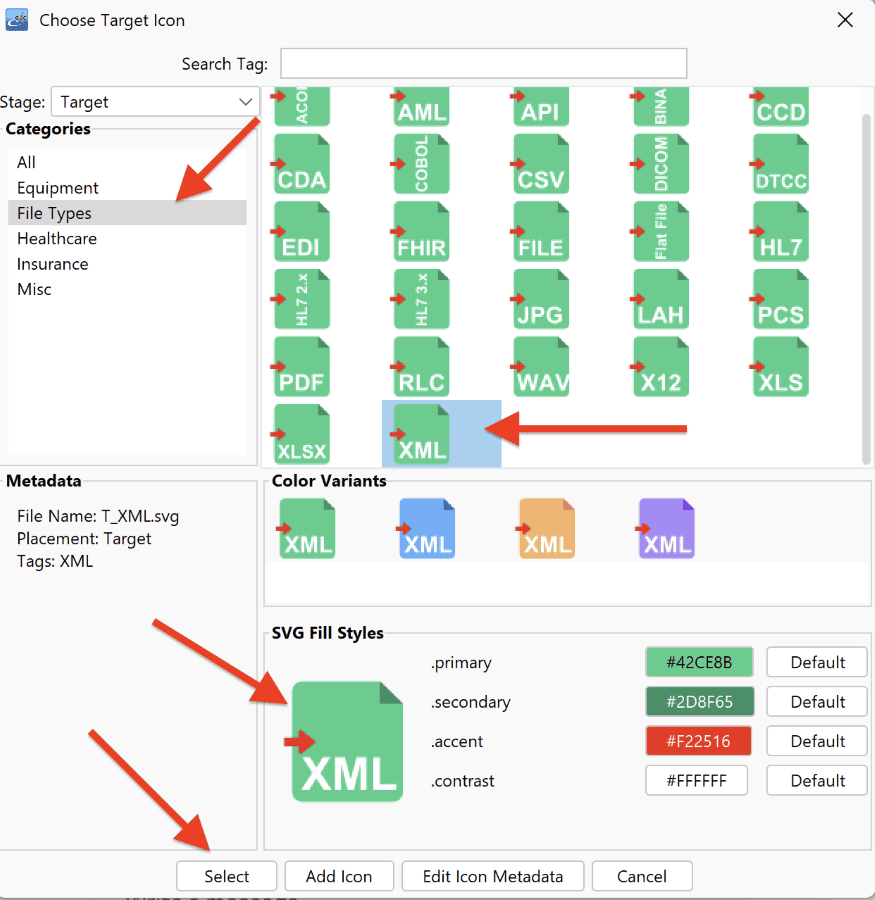Choose the CCD file icon
875x900 pixels.
click(x=780, y=107)
